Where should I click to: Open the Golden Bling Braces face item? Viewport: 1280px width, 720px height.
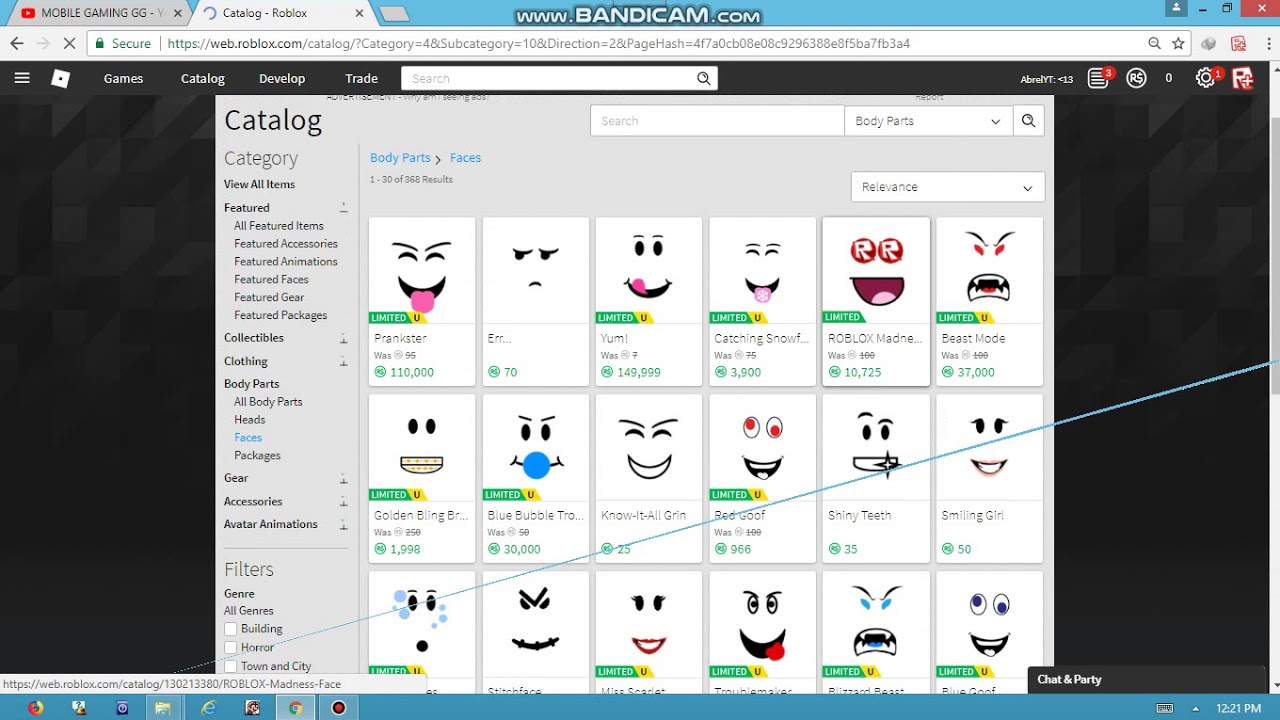coord(422,478)
